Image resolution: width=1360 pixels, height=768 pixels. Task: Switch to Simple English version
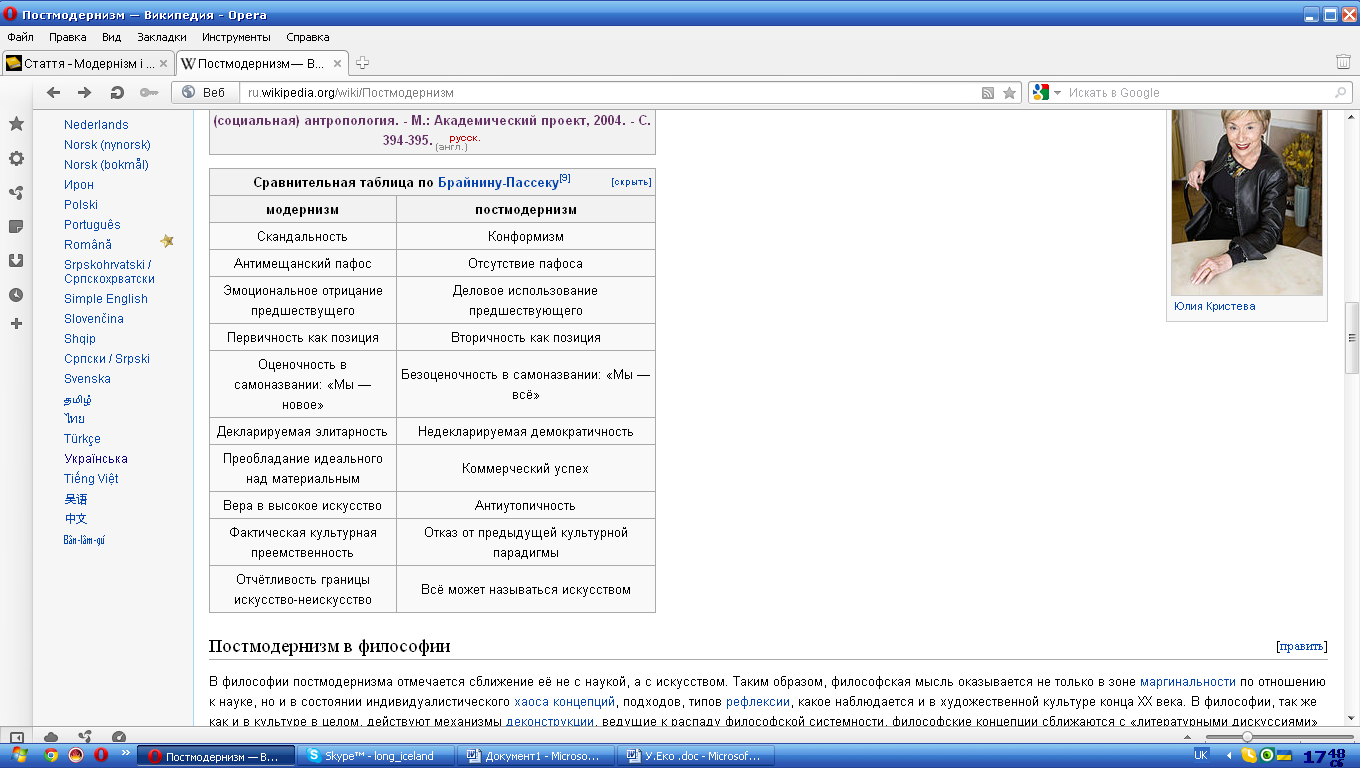[106, 299]
